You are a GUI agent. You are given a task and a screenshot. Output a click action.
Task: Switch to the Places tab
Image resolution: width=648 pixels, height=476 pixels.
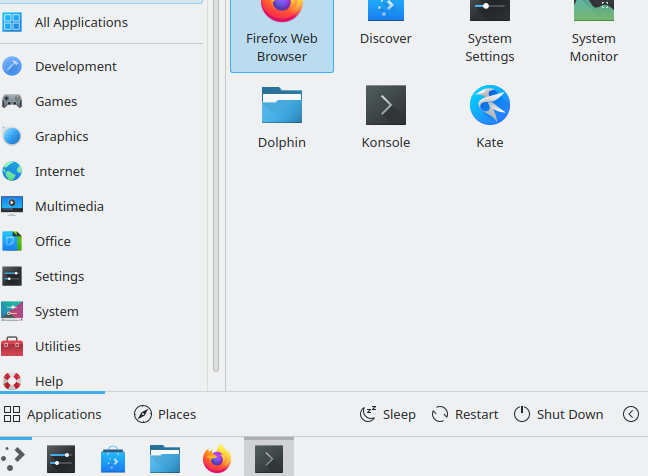click(165, 414)
